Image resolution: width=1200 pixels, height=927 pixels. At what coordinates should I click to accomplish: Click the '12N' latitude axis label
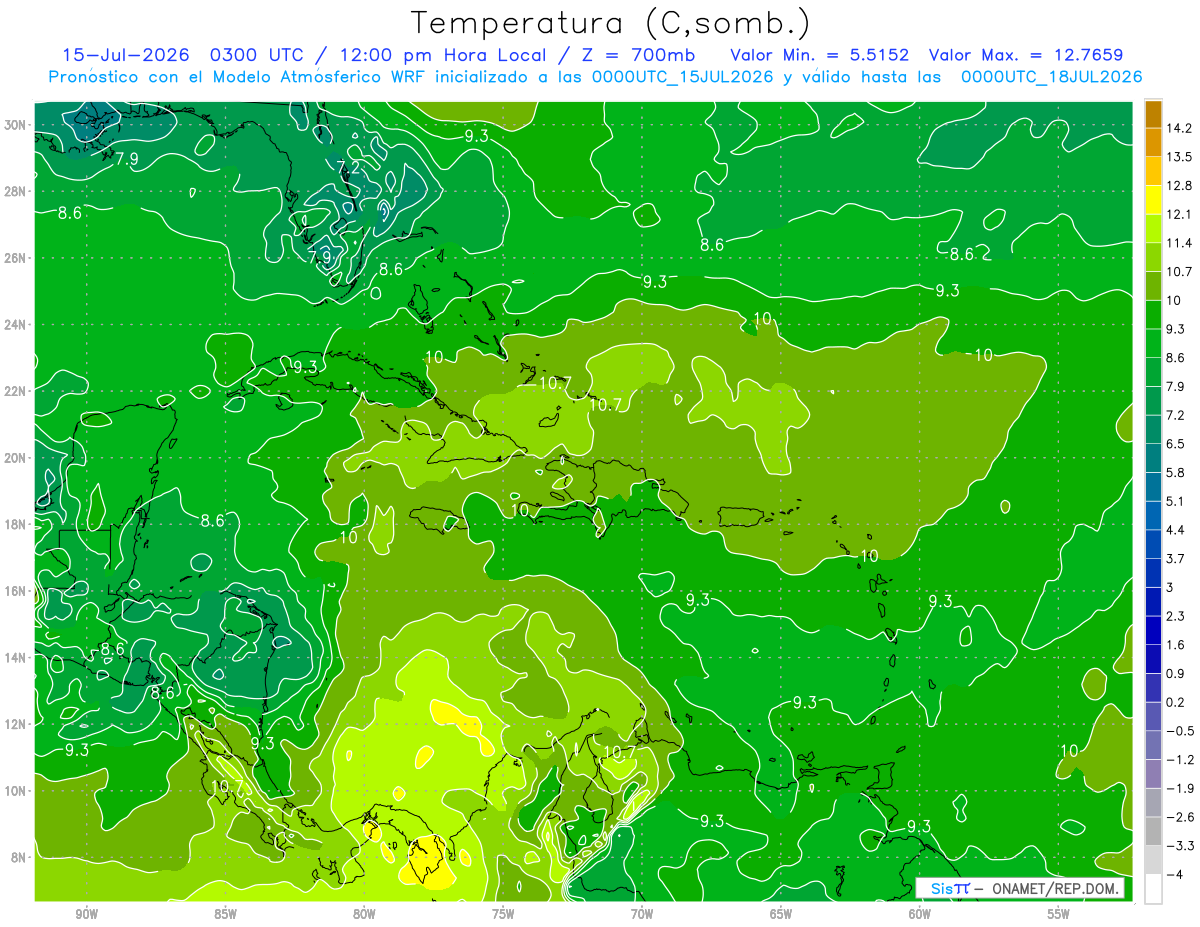point(14,724)
